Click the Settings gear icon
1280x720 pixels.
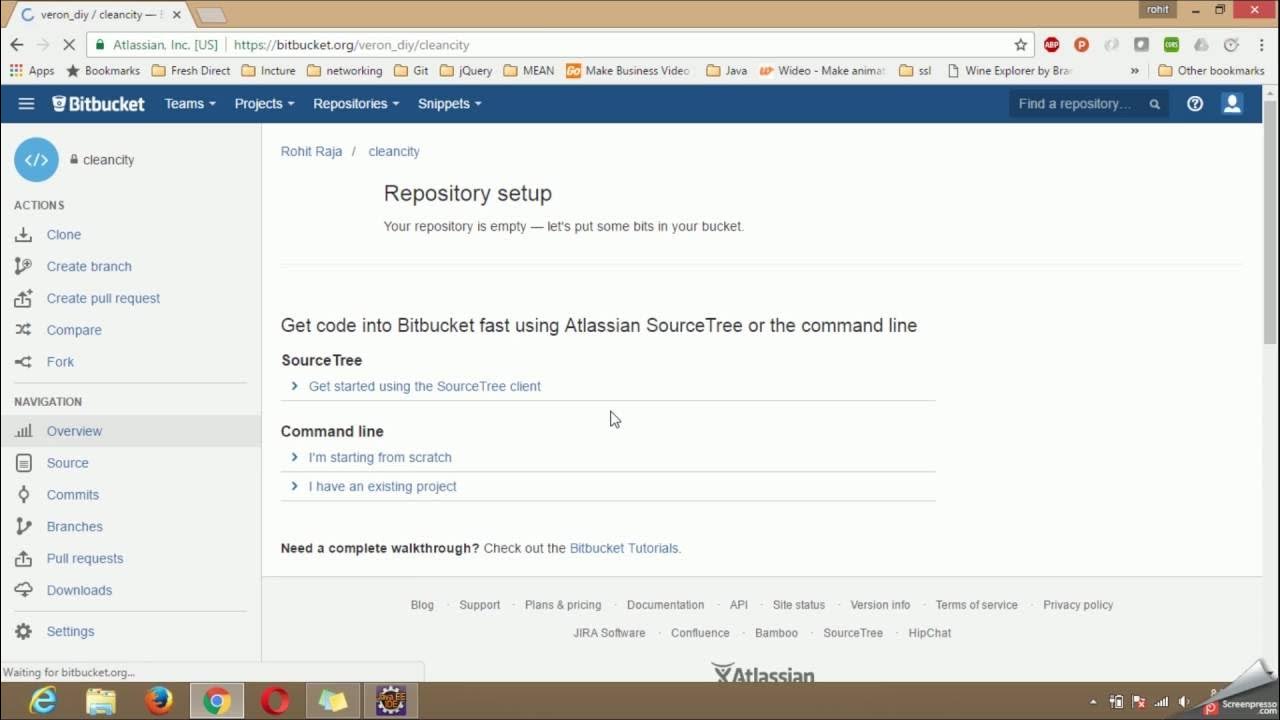point(24,632)
